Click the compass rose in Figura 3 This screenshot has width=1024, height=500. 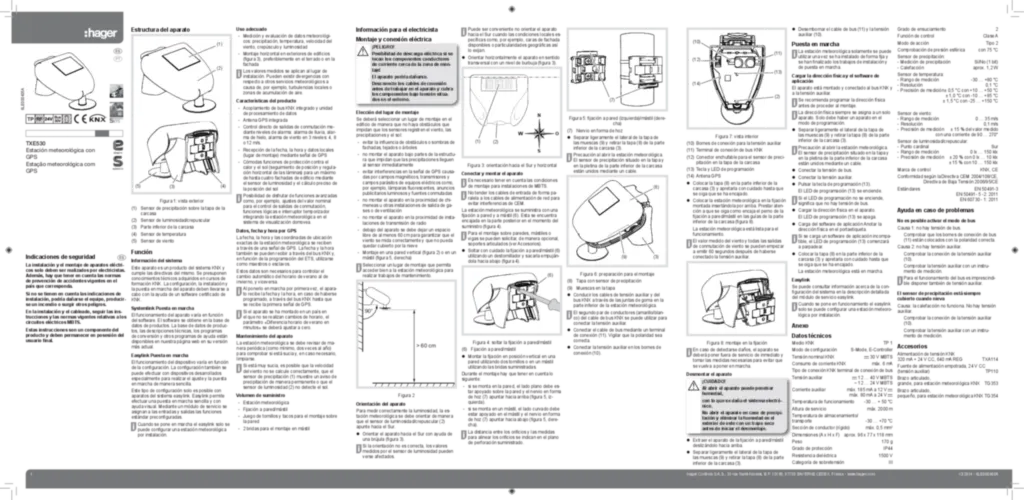(x=539, y=132)
